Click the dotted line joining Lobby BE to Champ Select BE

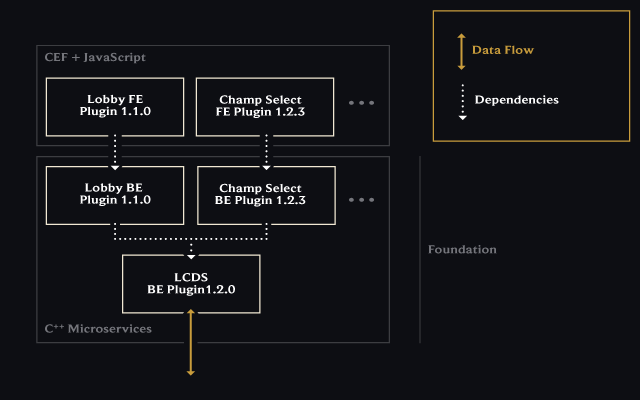[x=190, y=239]
